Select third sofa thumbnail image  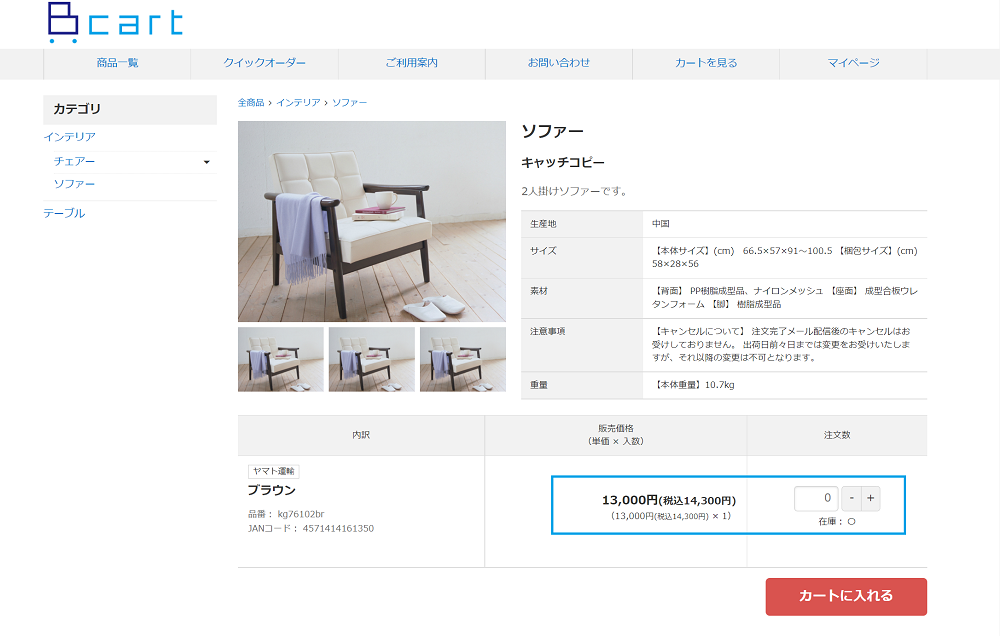pyautogui.click(x=463, y=359)
